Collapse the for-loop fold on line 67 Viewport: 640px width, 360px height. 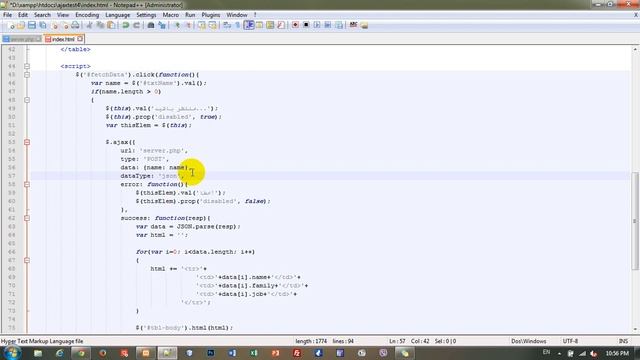(x=27, y=260)
